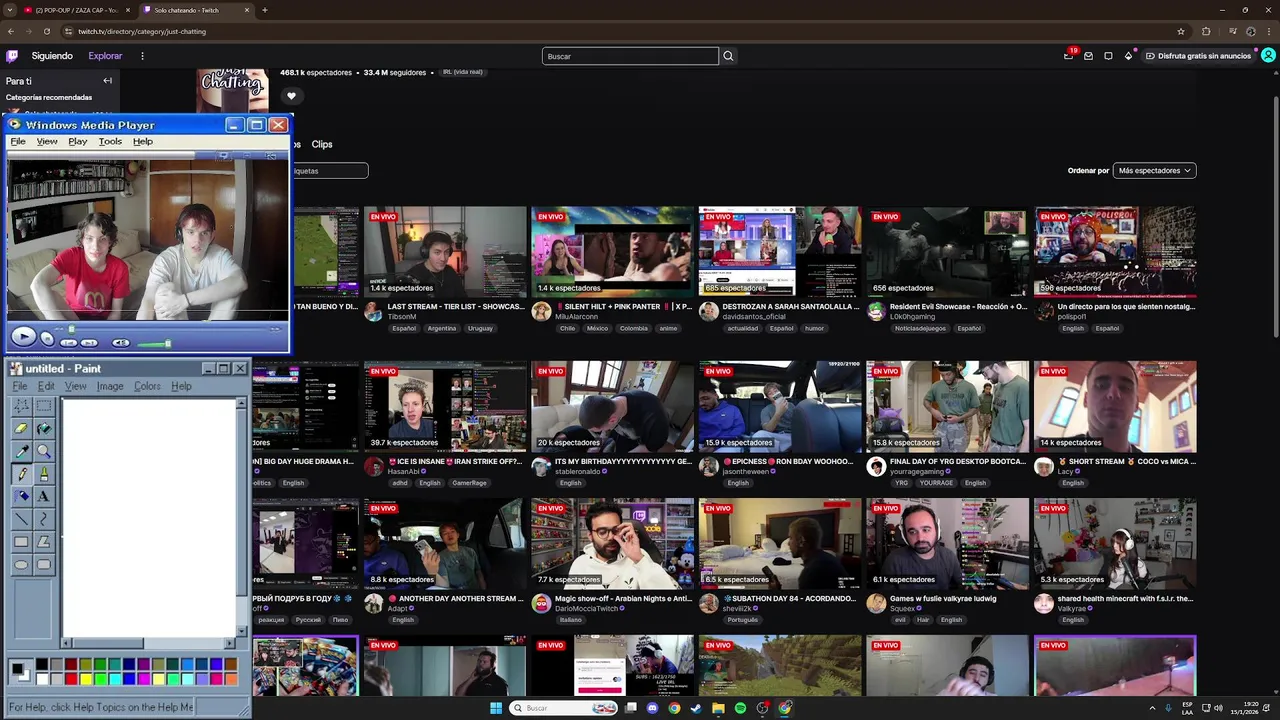Select the Pick Color eyedropper tool

click(21, 451)
